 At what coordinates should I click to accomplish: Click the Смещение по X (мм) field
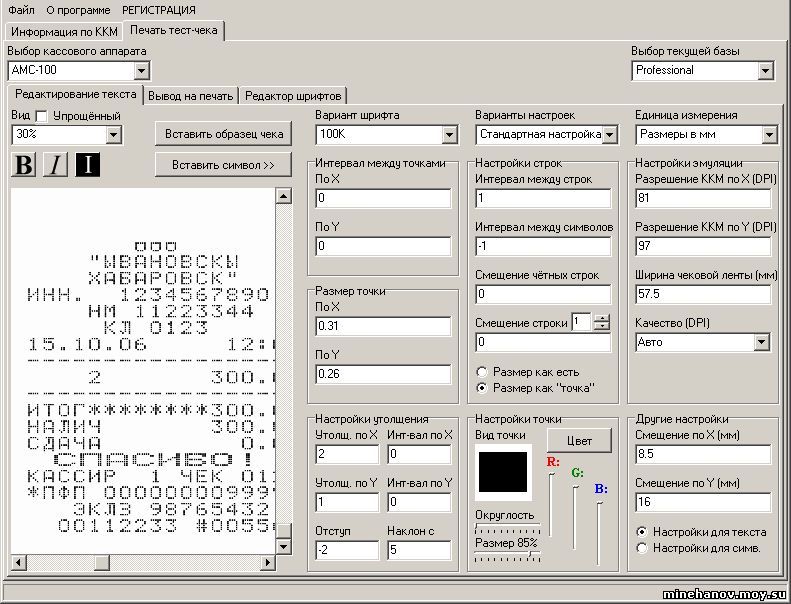coord(703,454)
